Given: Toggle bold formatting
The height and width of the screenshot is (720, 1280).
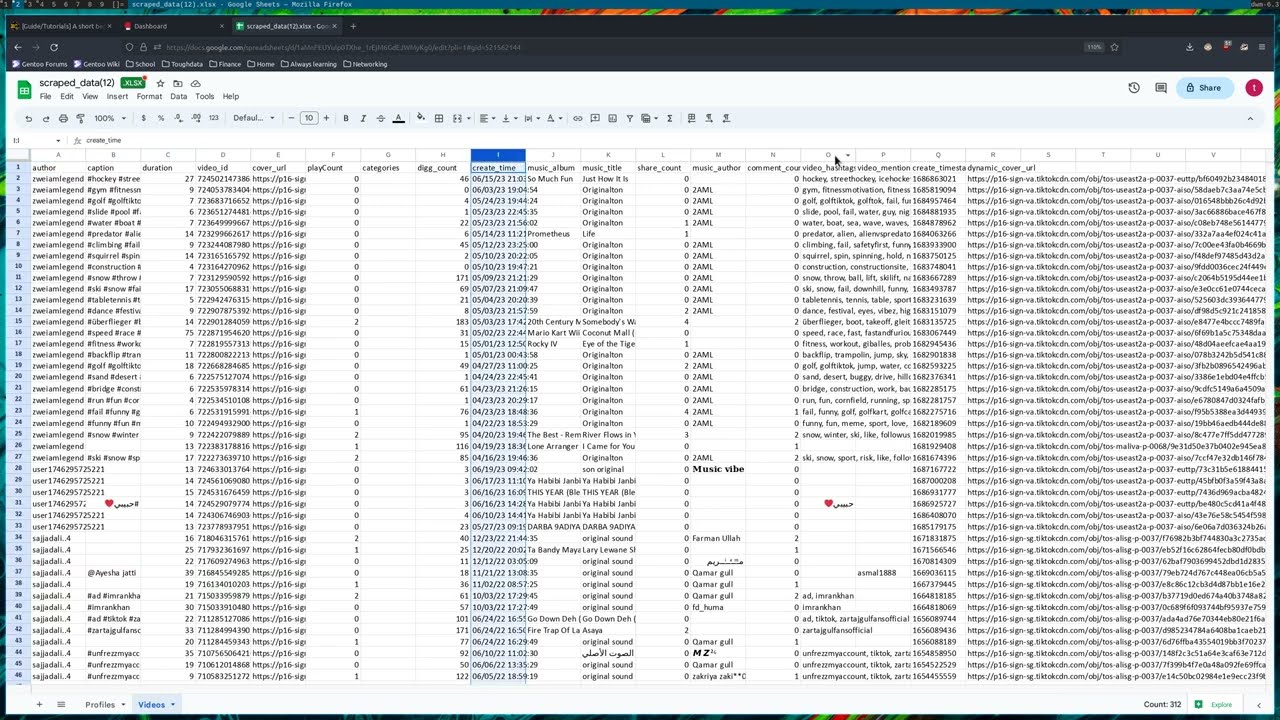Looking at the screenshot, I should (x=346, y=118).
